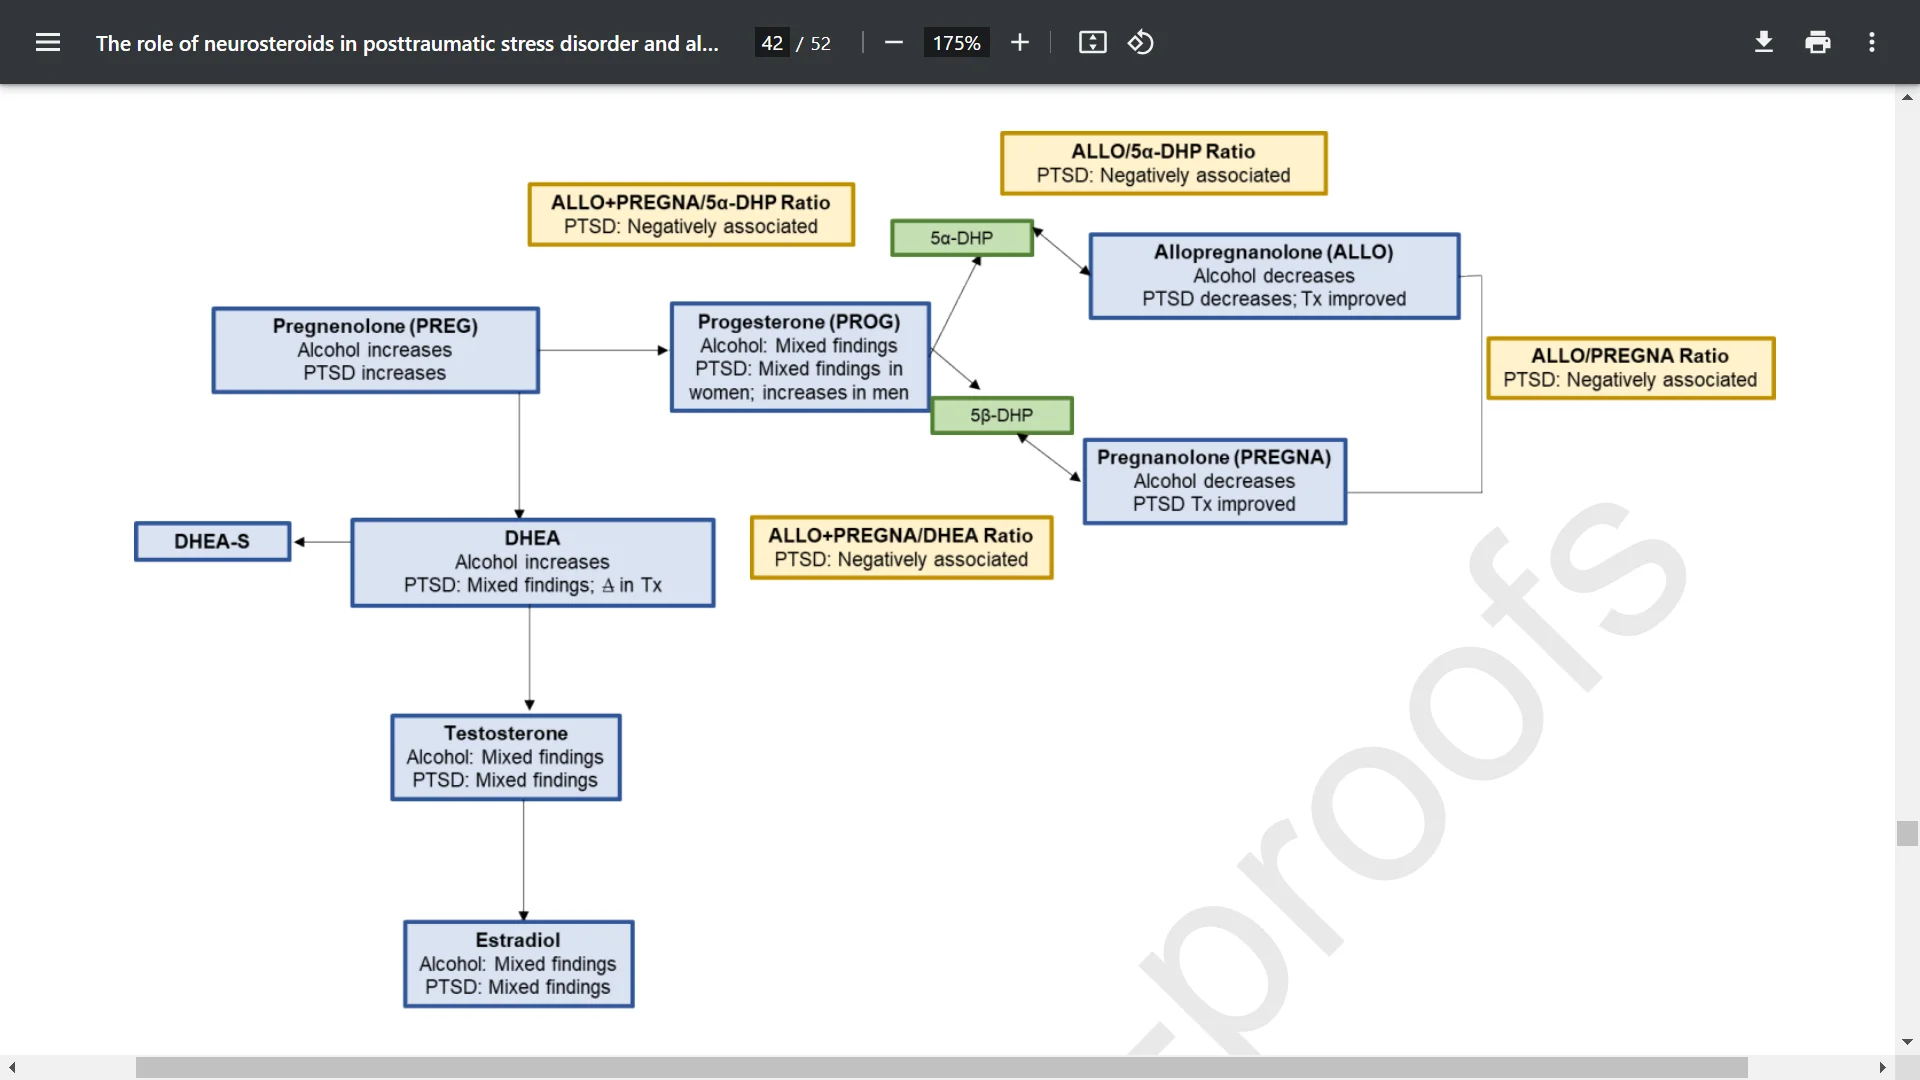Viewport: 1920px width, 1080px height.
Task: Click the vertical scrollbar thumb
Action: (1907, 833)
